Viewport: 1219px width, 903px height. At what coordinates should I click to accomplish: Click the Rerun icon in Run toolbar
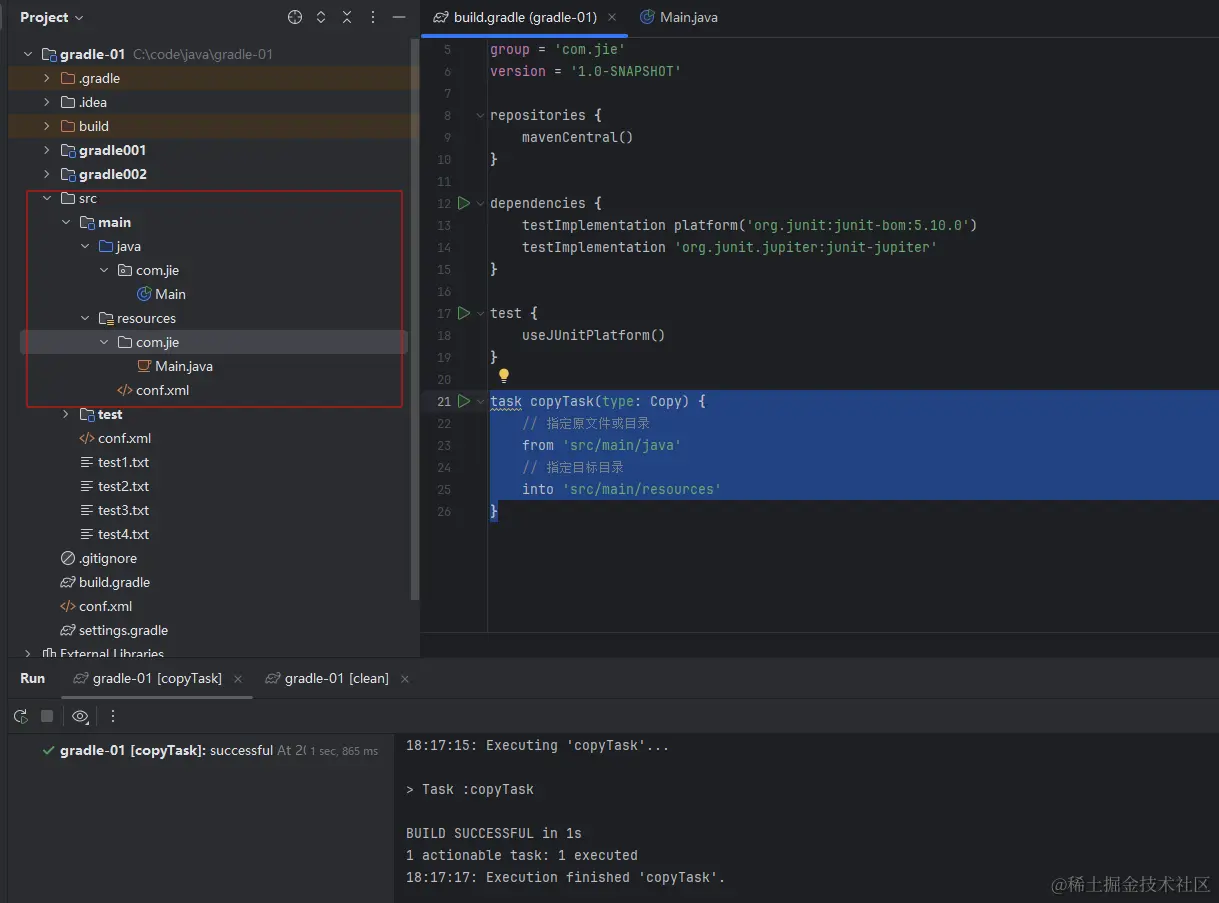[x=20, y=716]
